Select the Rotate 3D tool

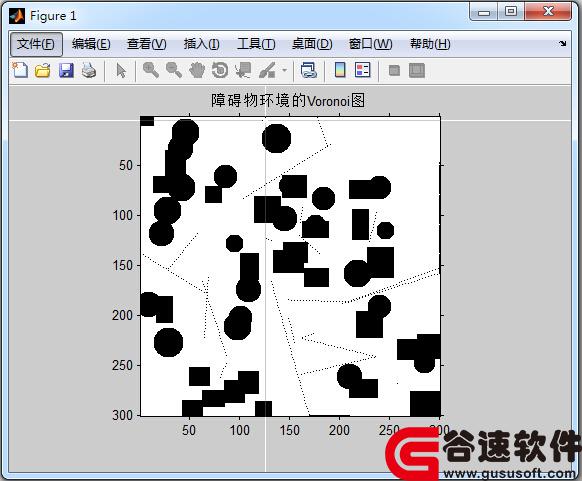[220, 70]
